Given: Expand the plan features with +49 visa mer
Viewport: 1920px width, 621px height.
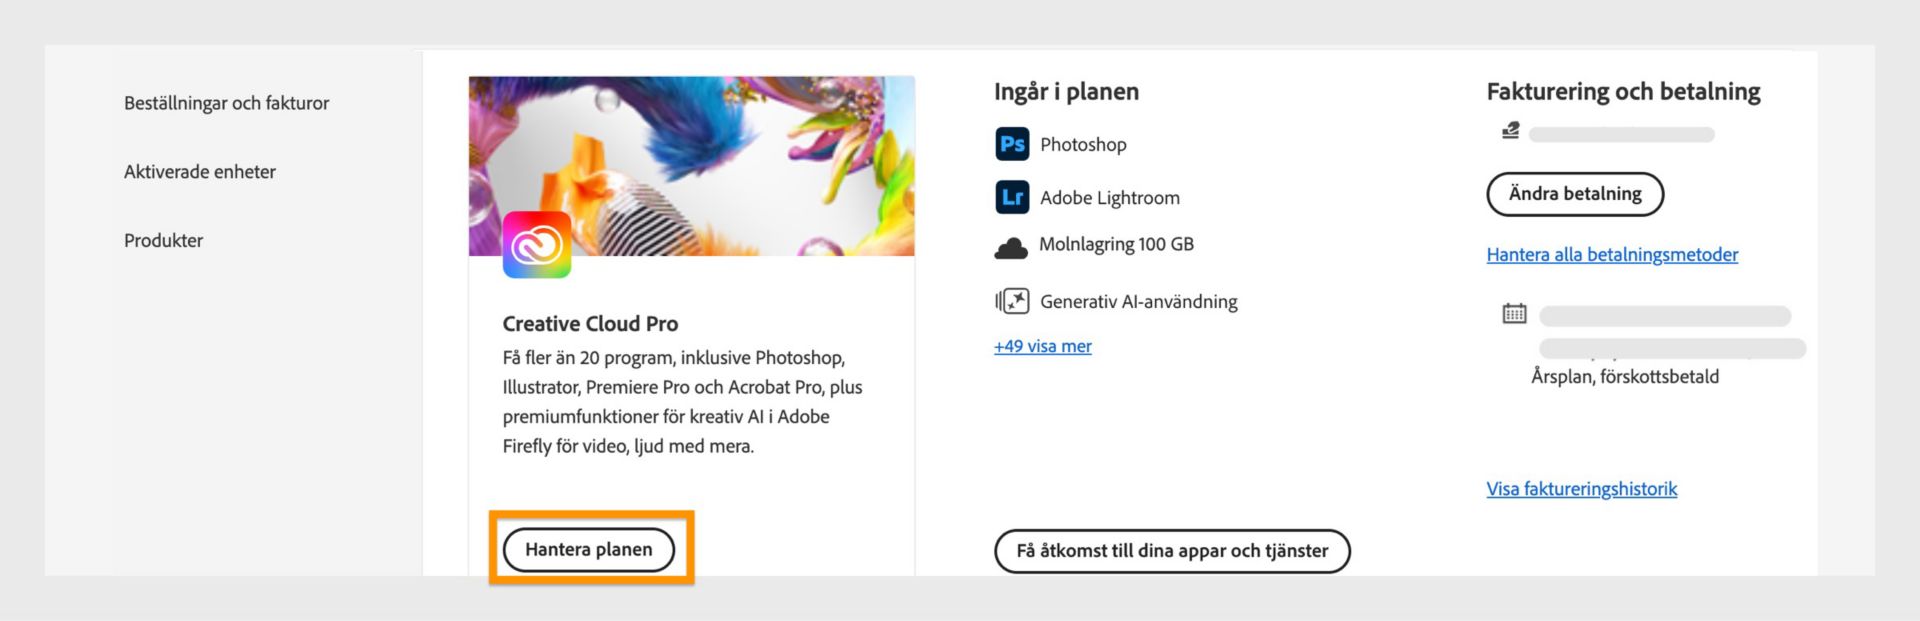Looking at the screenshot, I should (x=1042, y=345).
